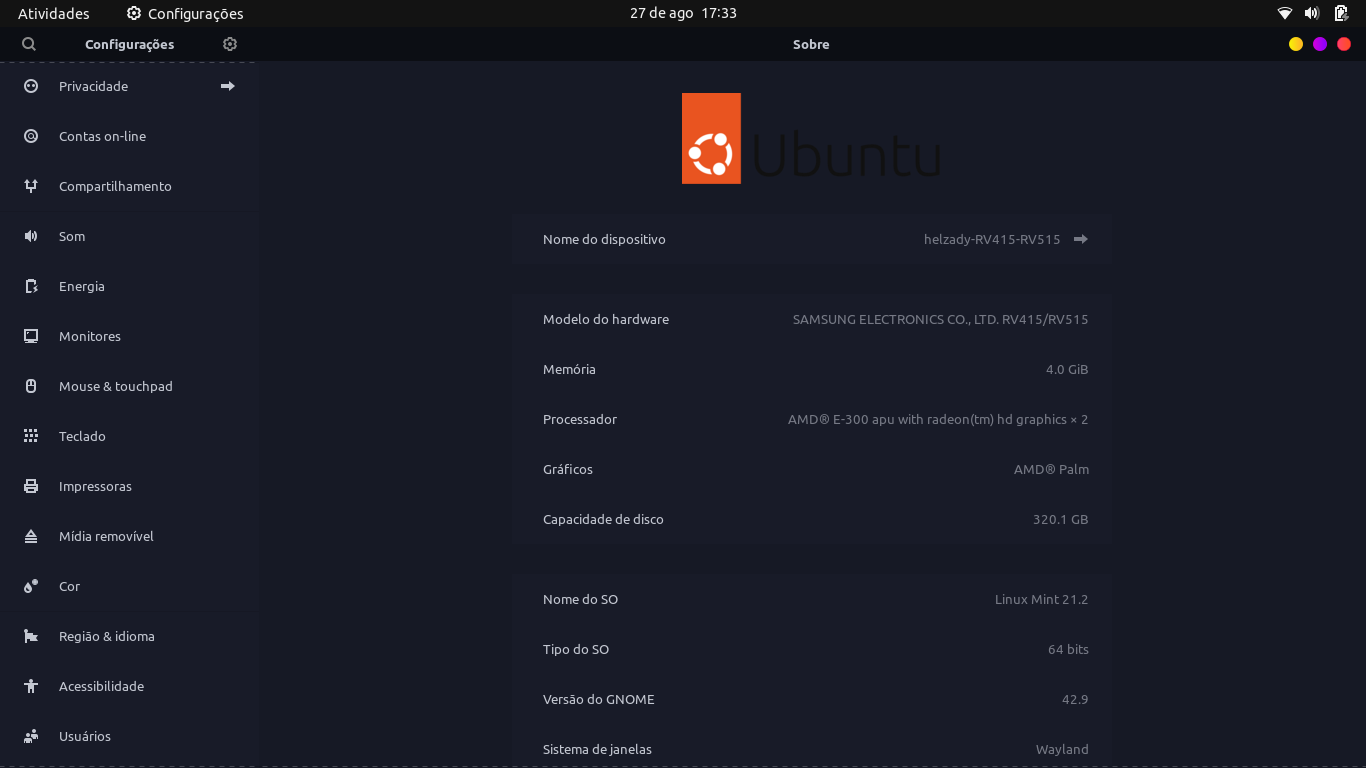The height and width of the screenshot is (768, 1366).
Task: Click the Contas on-line icon
Action: point(31,136)
